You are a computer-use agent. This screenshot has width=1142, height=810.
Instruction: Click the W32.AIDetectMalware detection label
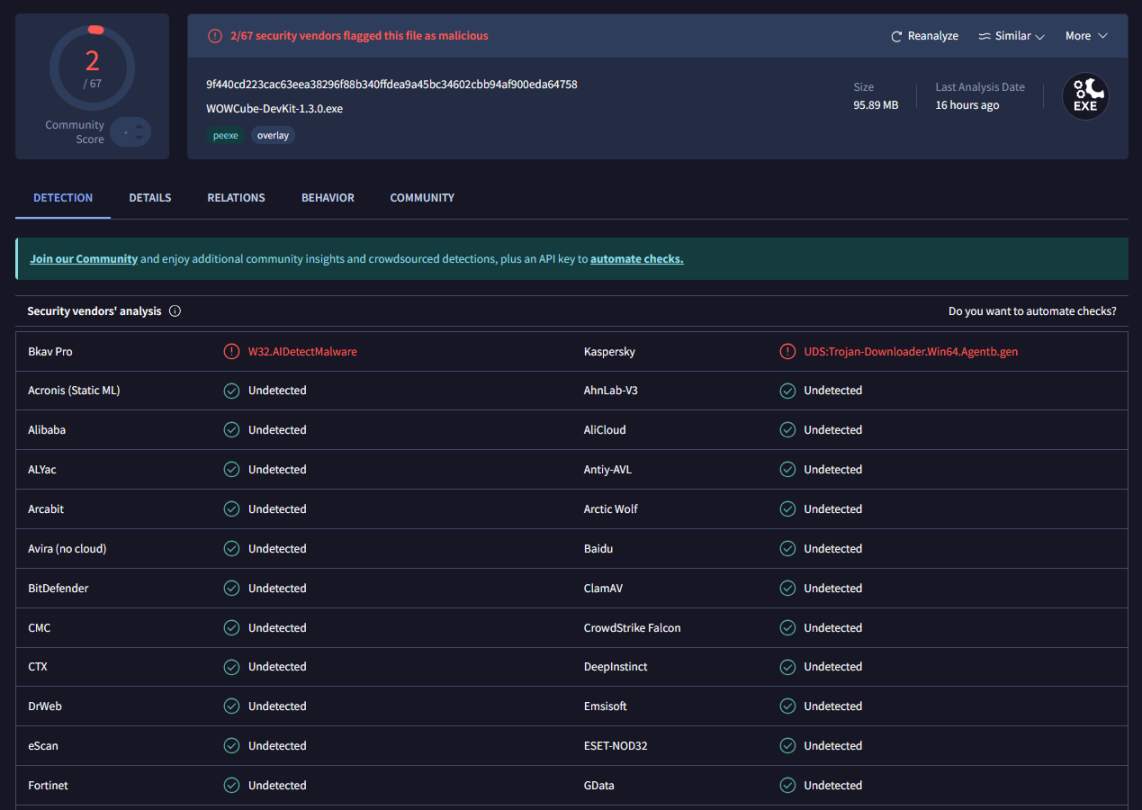pyautogui.click(x=302, y=352)
